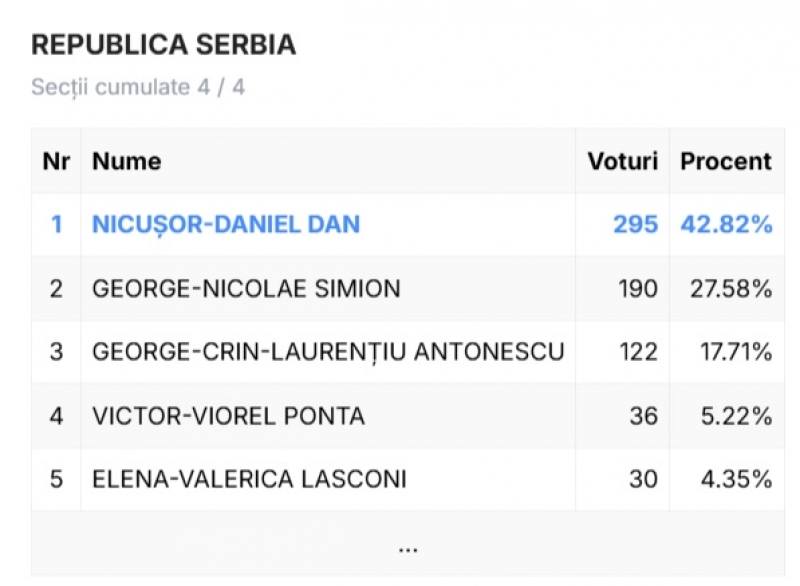Click the 122 votes cell
Viewport: 800px width, 586px height.
pos(638,352)
